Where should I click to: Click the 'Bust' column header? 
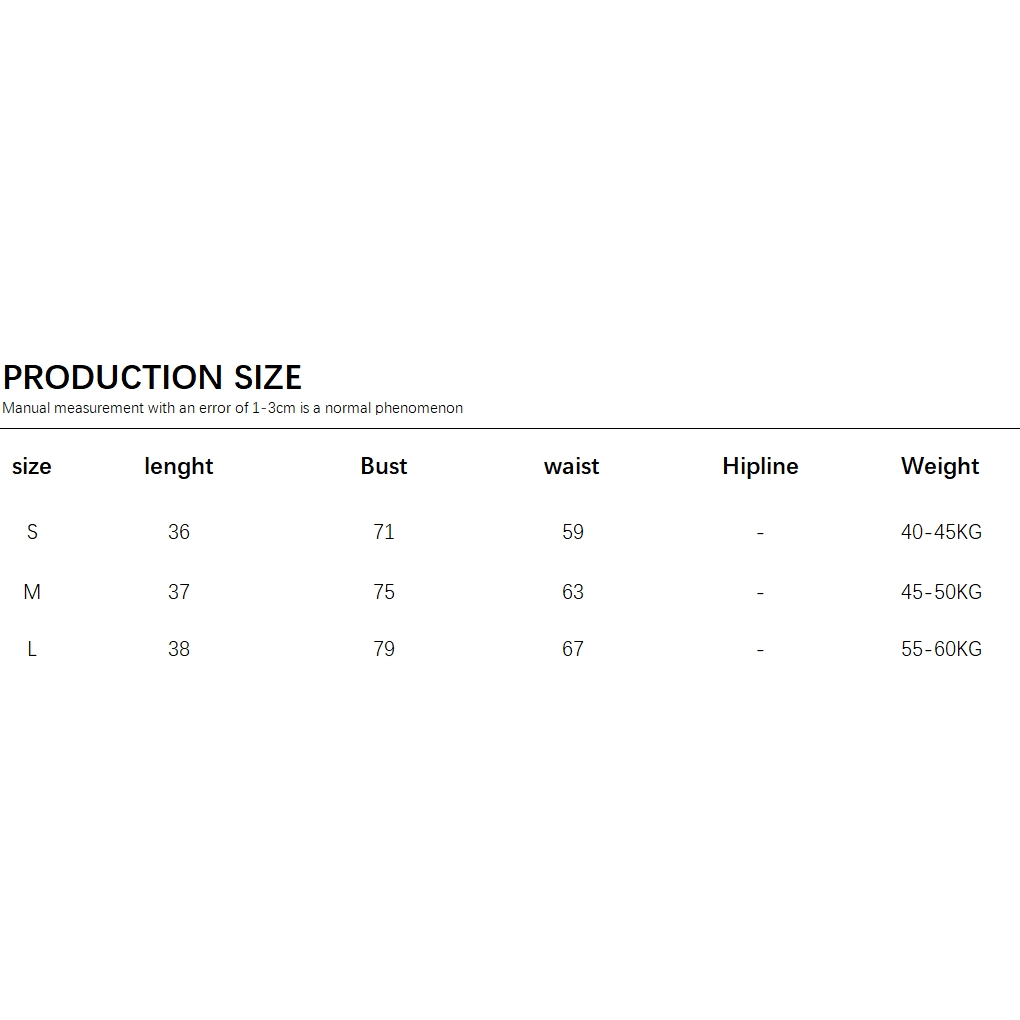point(384,466)
